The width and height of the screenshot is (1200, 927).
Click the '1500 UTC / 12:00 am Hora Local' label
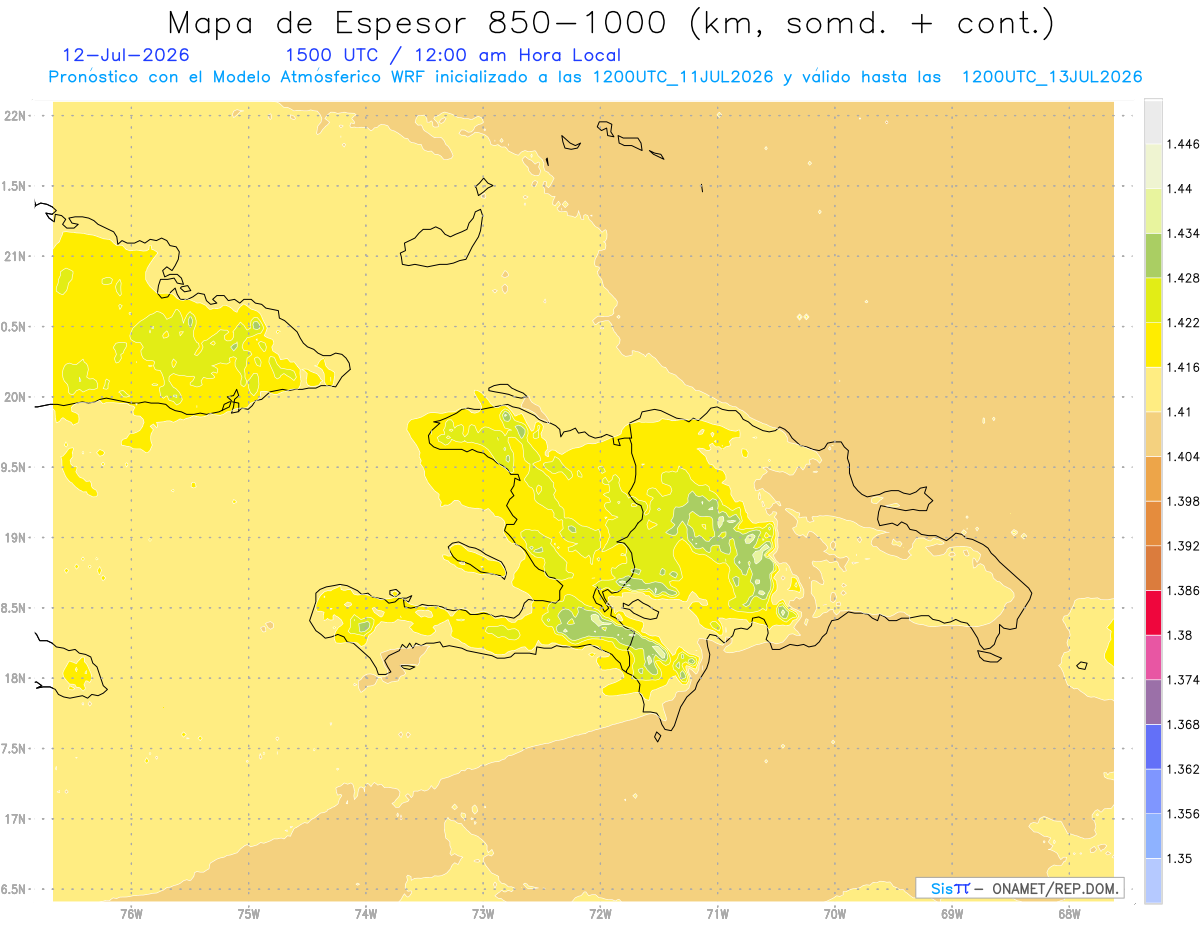453,55
